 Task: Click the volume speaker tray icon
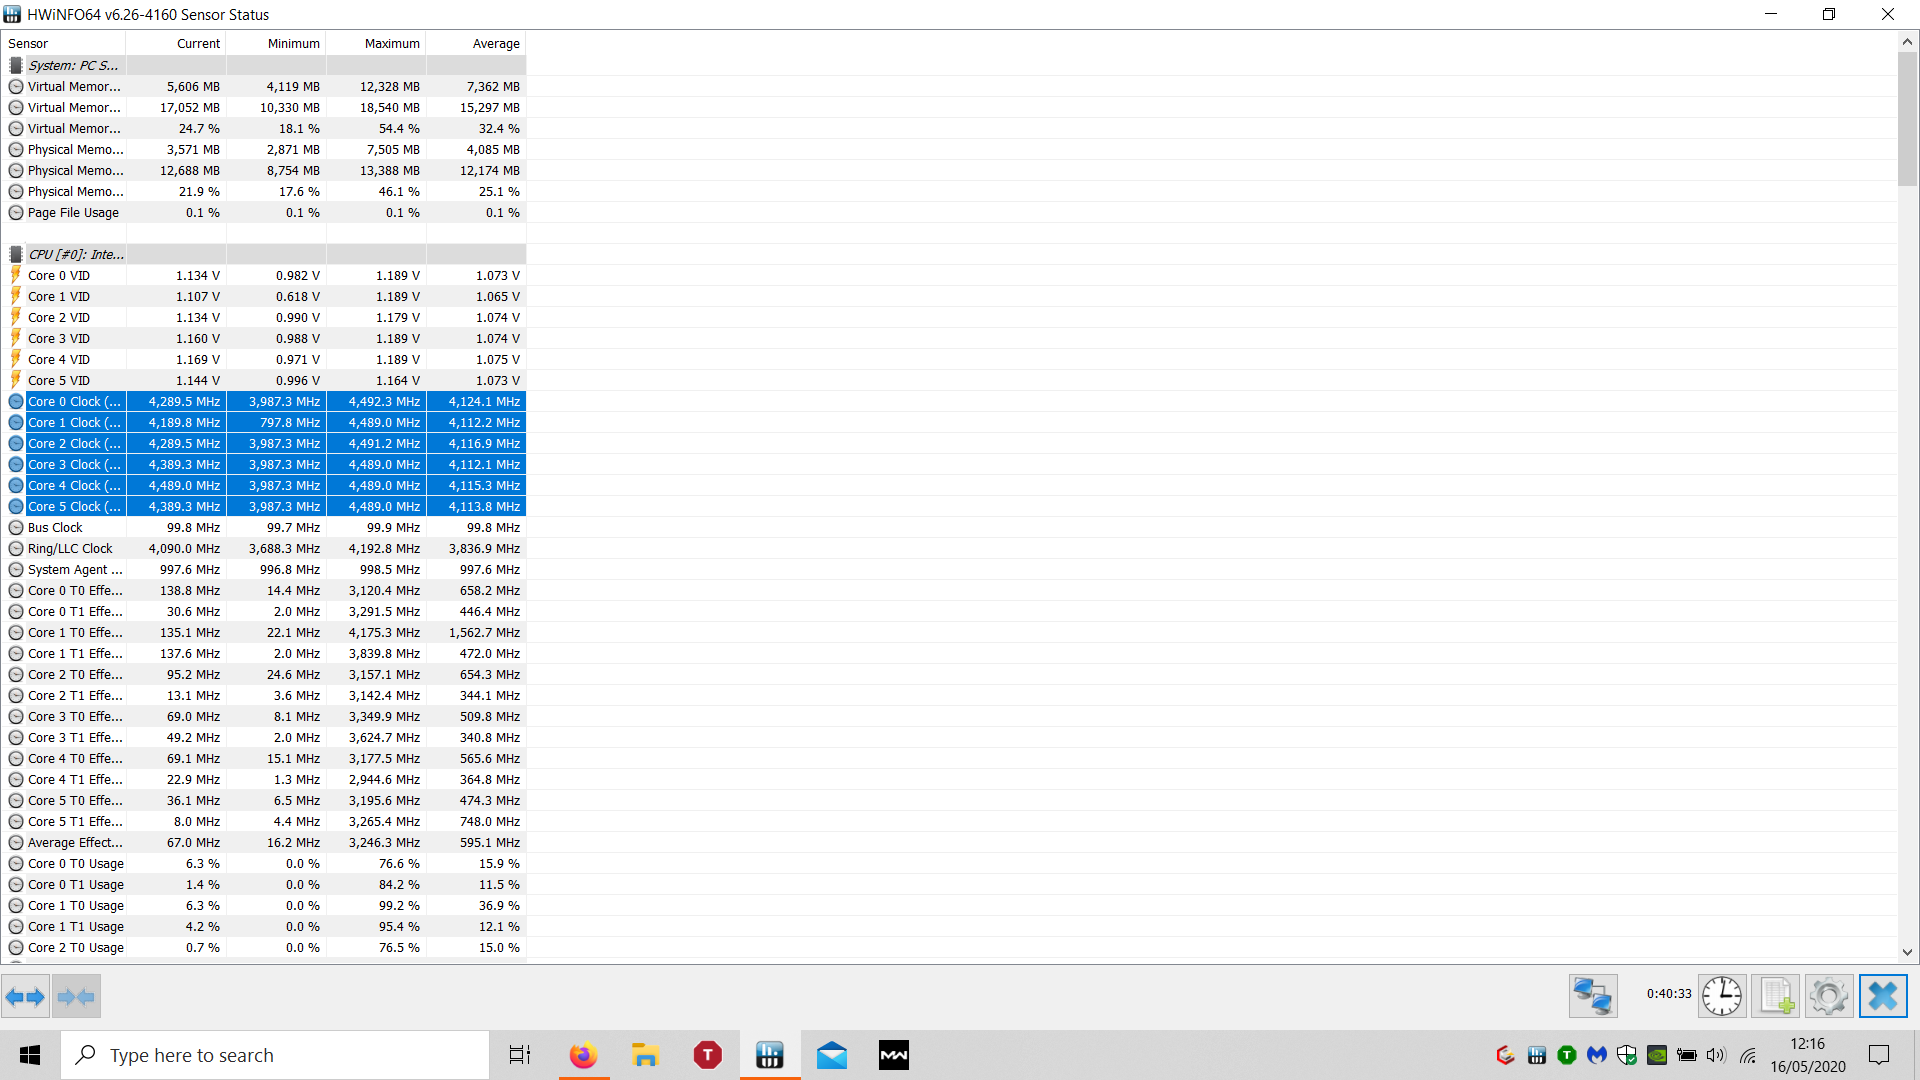[x=1716, y=1055]
